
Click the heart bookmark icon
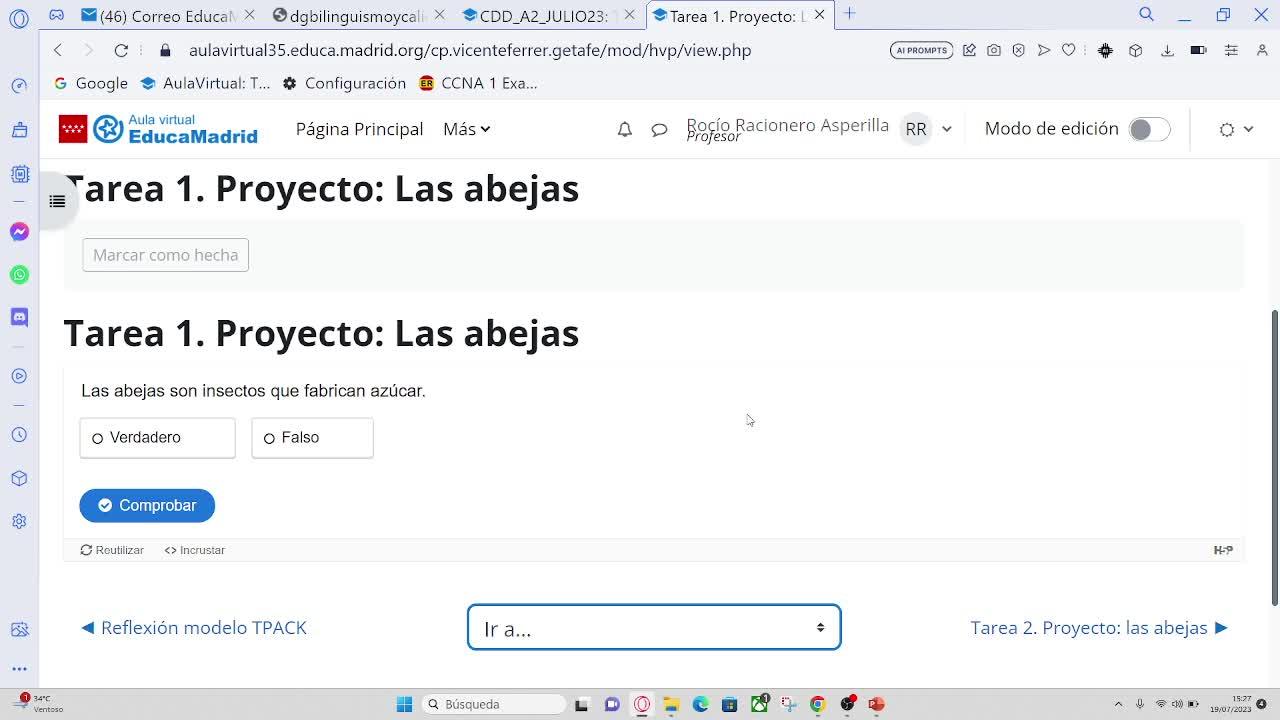1069,50
